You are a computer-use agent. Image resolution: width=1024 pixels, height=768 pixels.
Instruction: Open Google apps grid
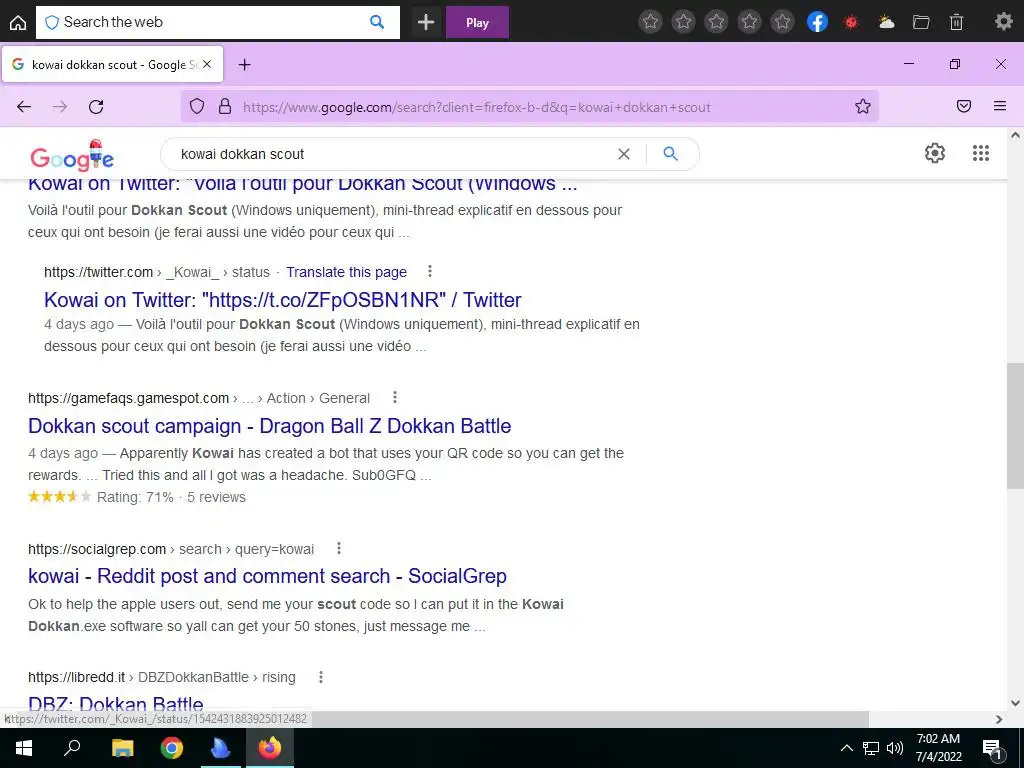981,153
